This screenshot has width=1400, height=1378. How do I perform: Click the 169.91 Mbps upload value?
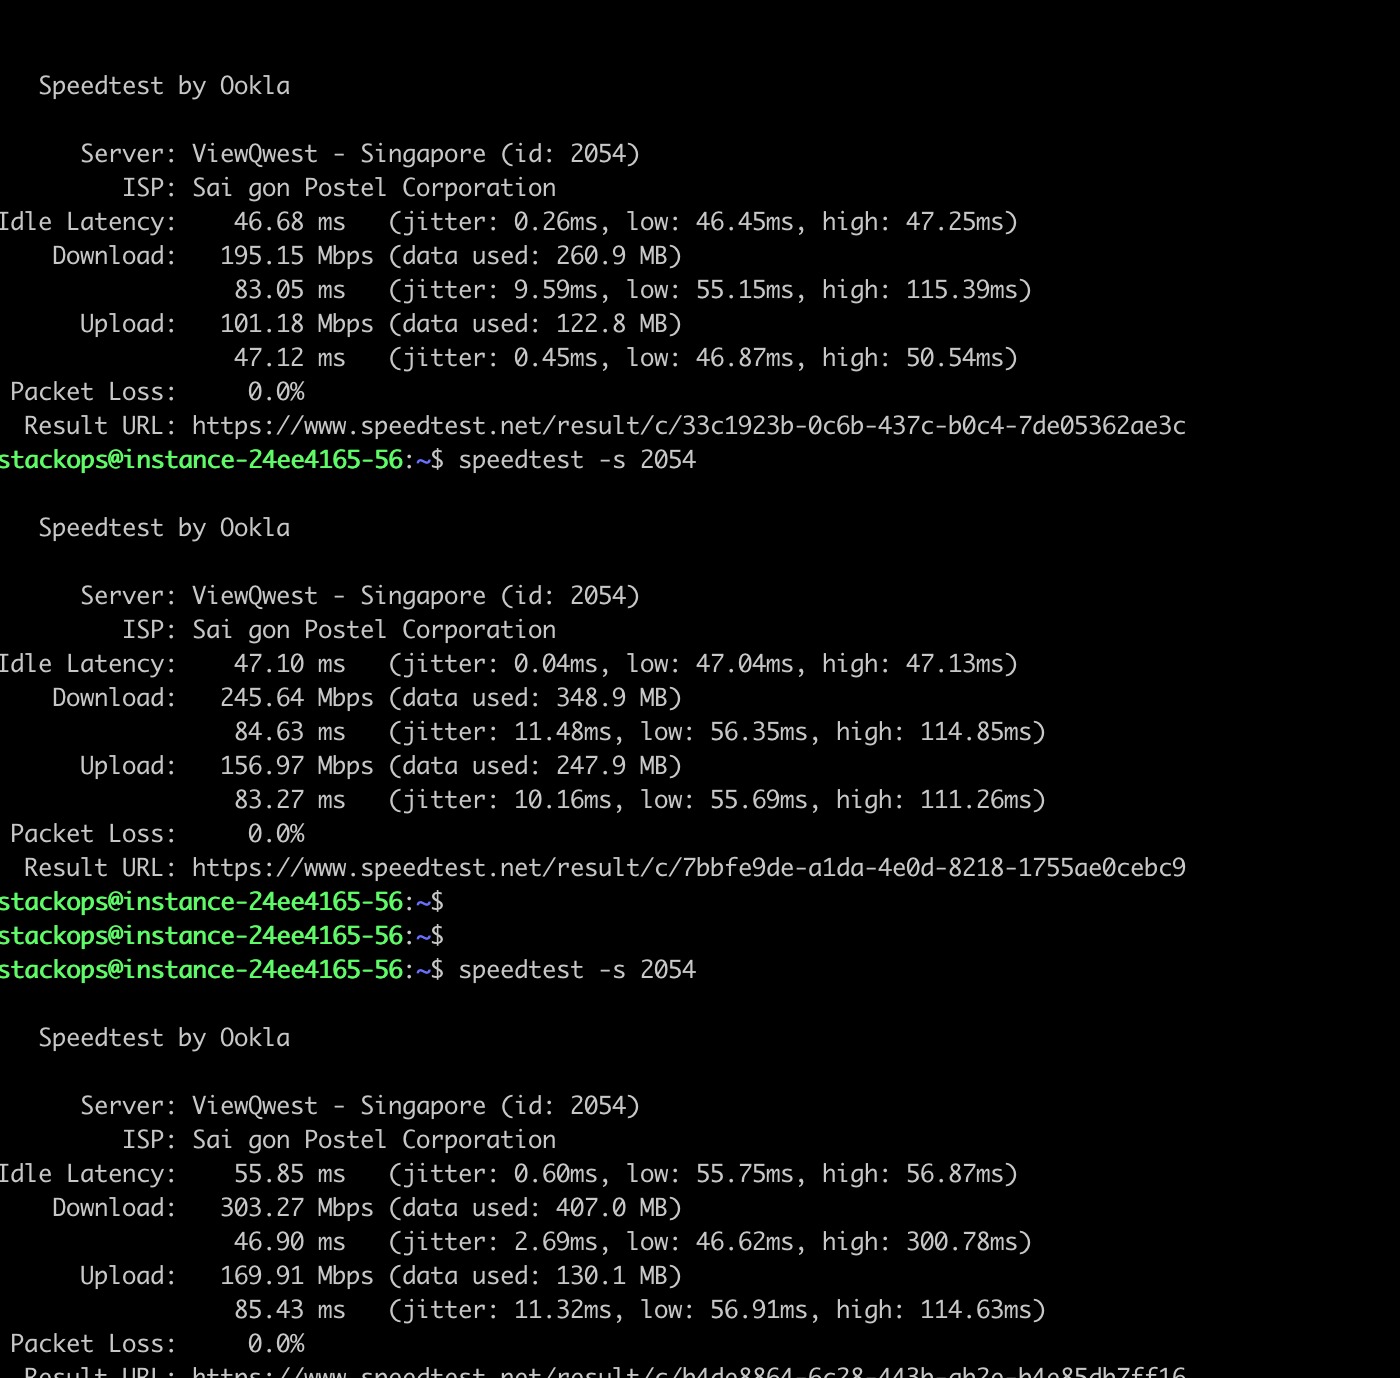coord(296,1276)
